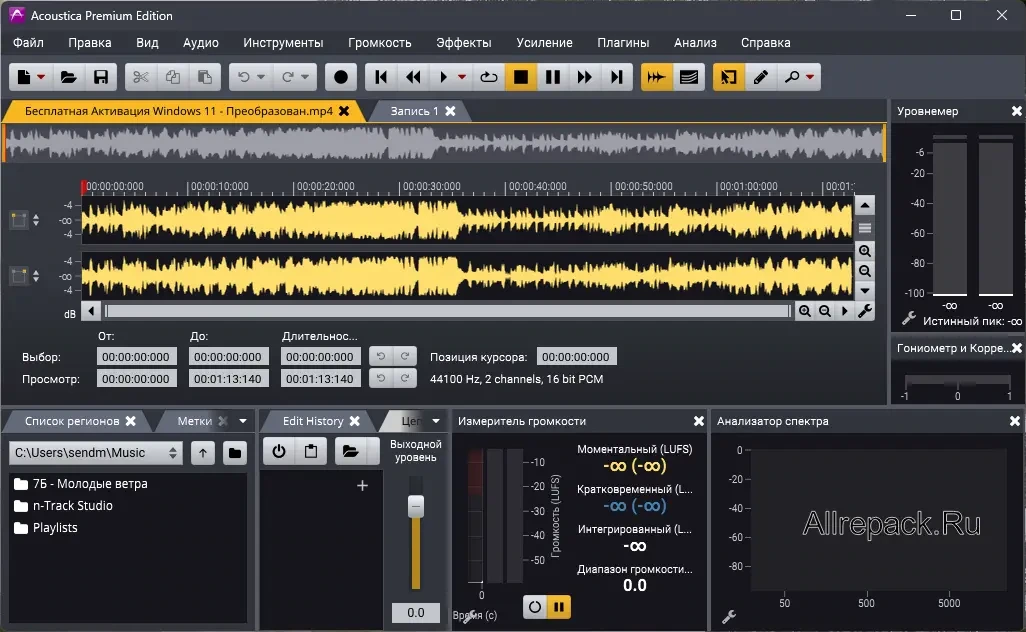Stop playback with the Stop button

click(x=521, y=77)
